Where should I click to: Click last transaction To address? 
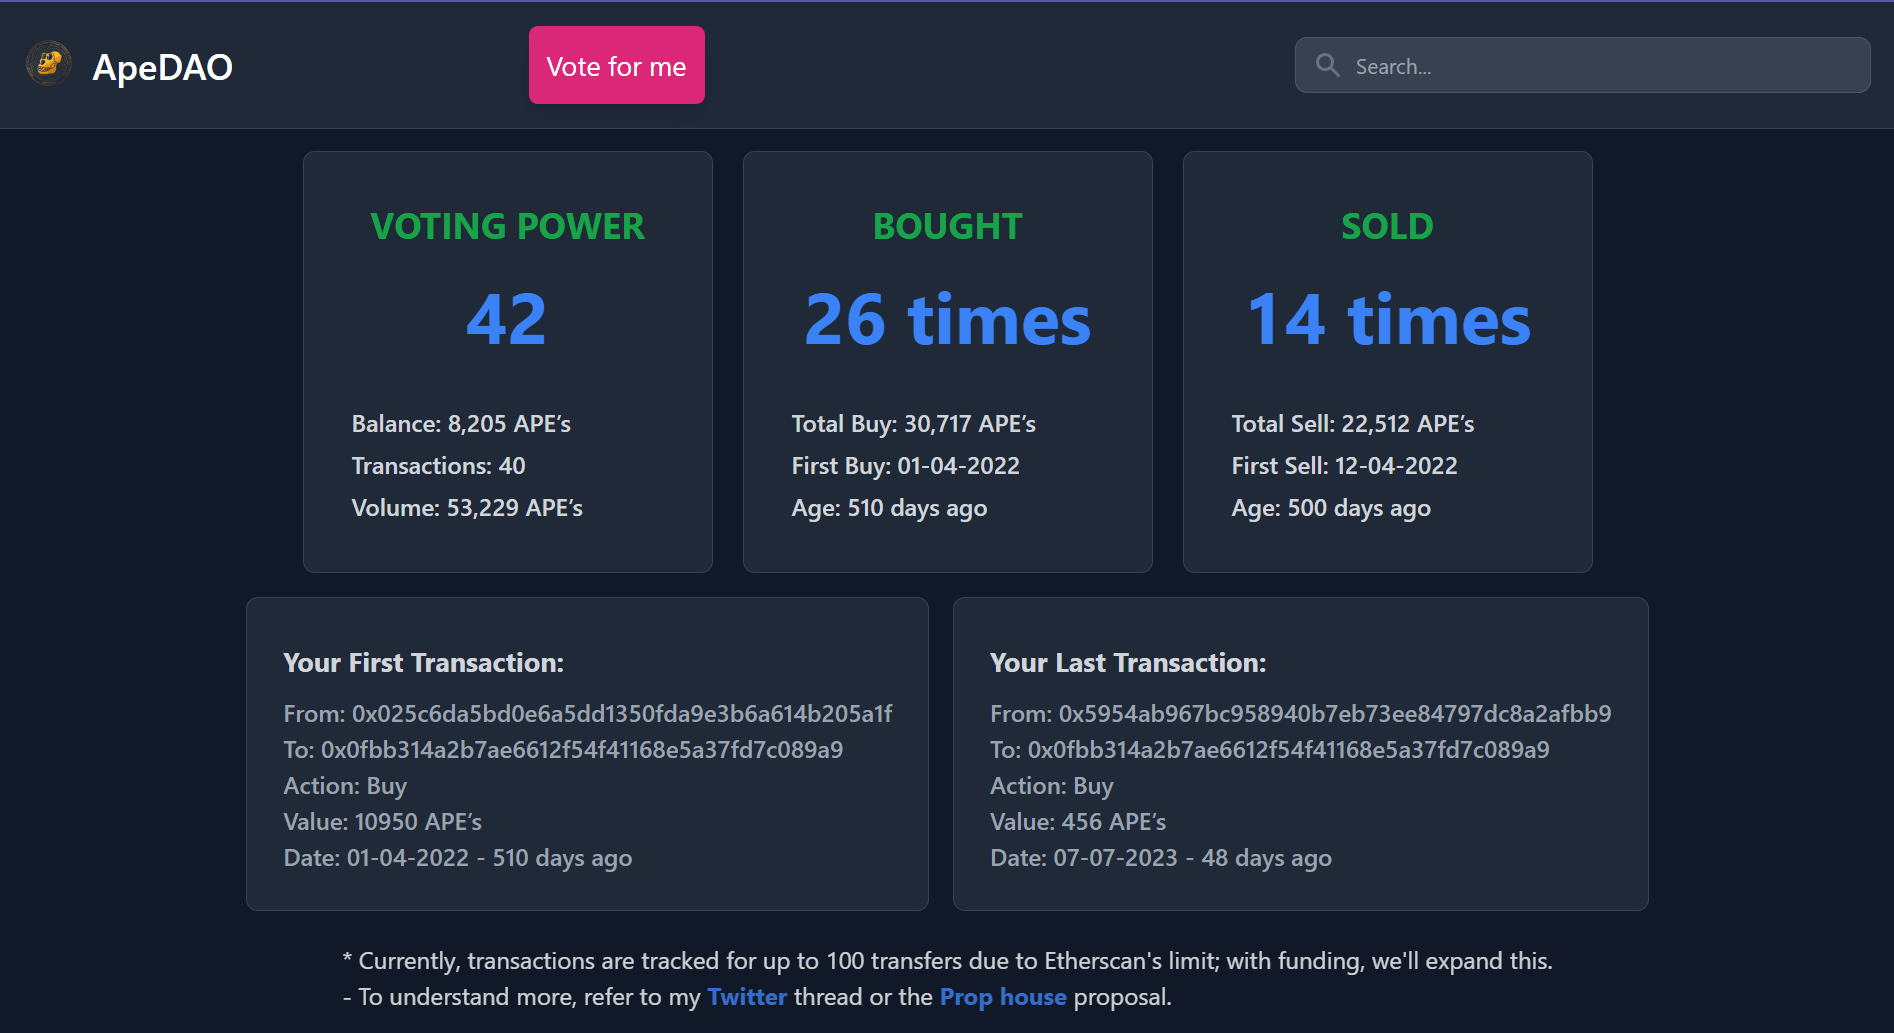1288,750
